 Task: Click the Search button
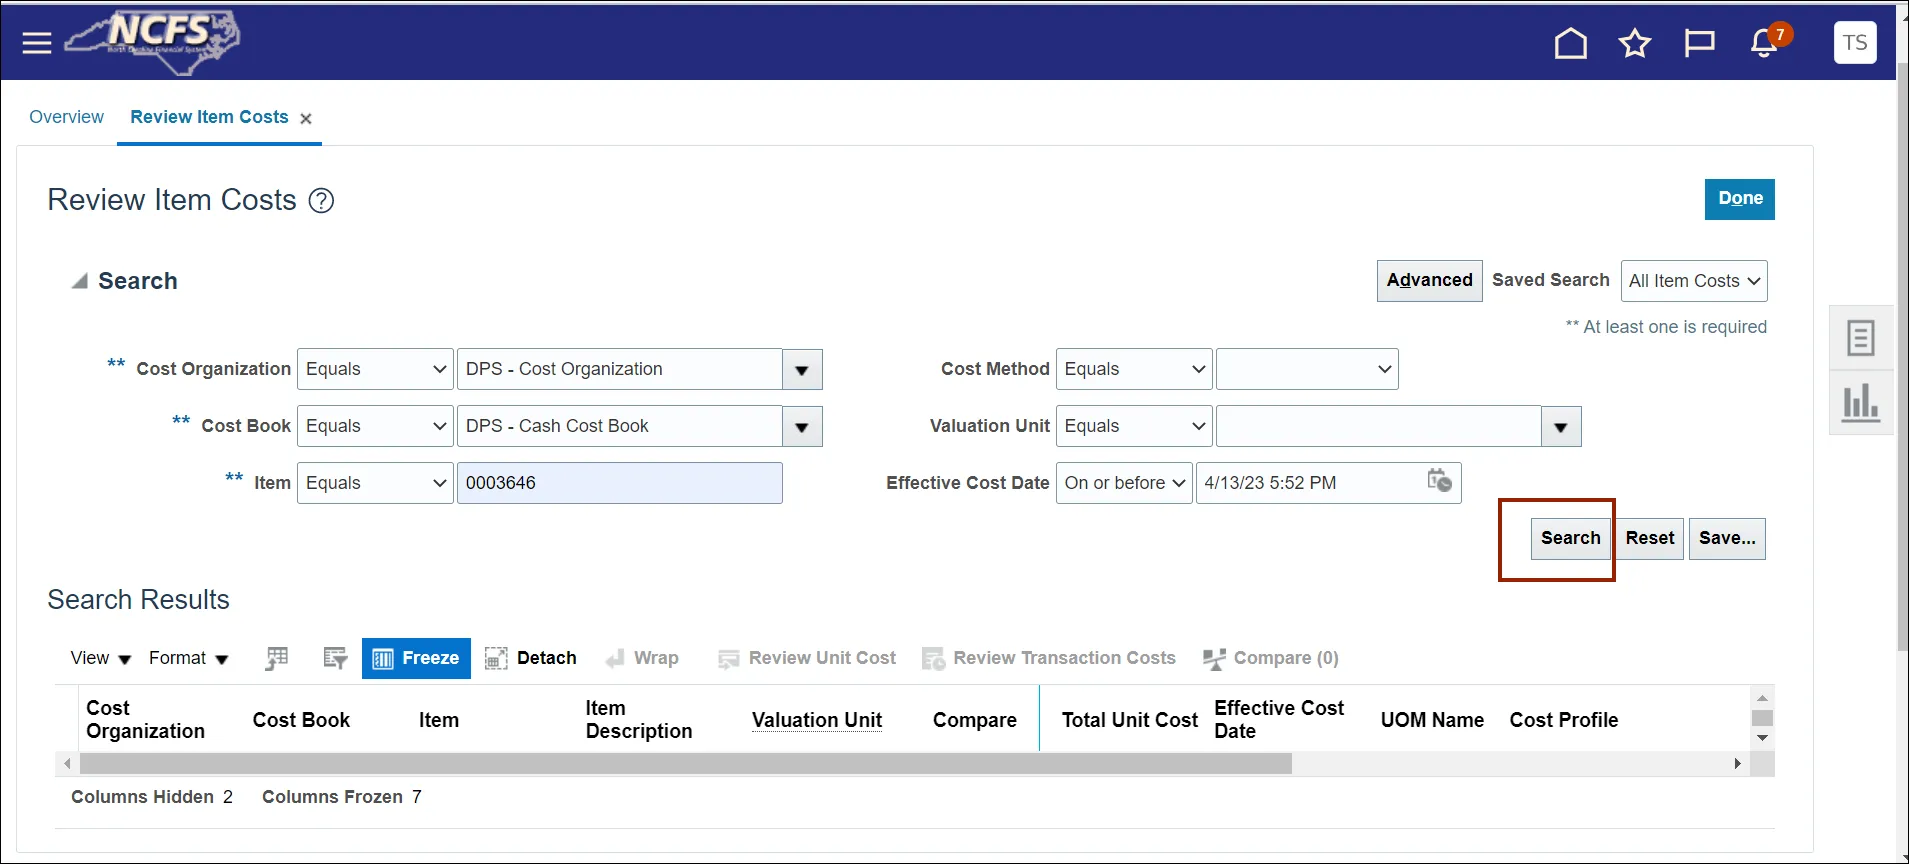coord(1570,538)
